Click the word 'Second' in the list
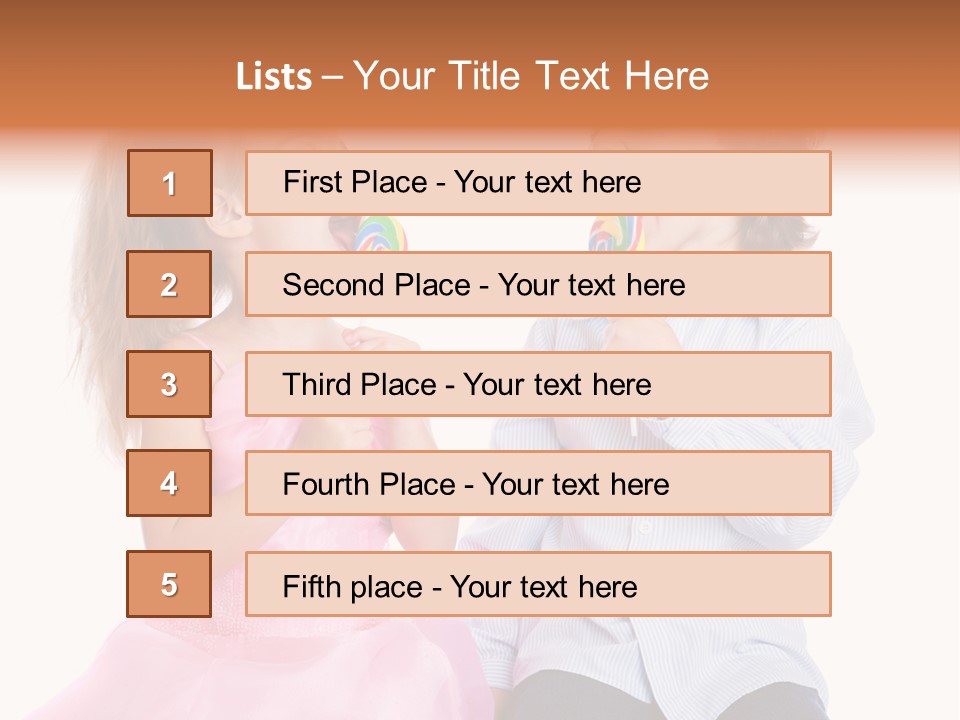Image resolution: width=960 pixels, height=720 pixels. click(x=334, y=285)
